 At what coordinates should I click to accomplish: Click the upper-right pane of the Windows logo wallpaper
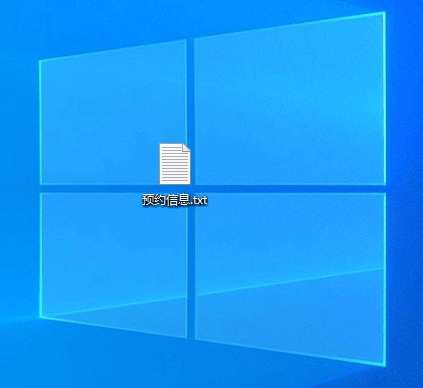pos(290,100)
